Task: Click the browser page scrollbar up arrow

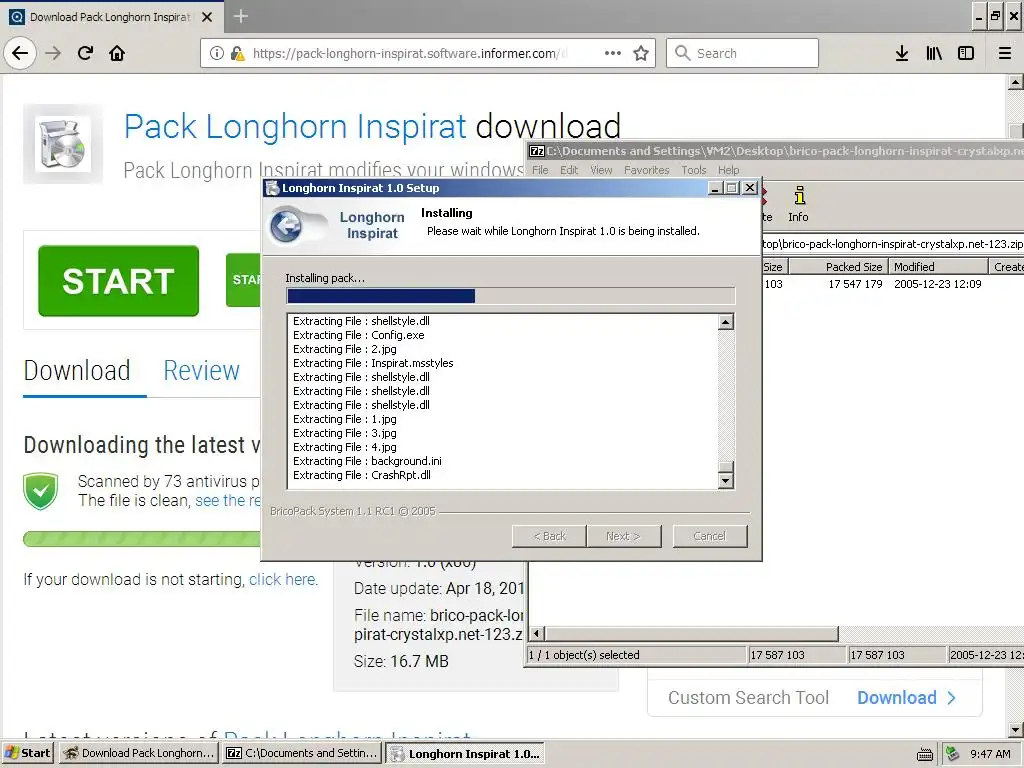Action: pos(1016,82)
